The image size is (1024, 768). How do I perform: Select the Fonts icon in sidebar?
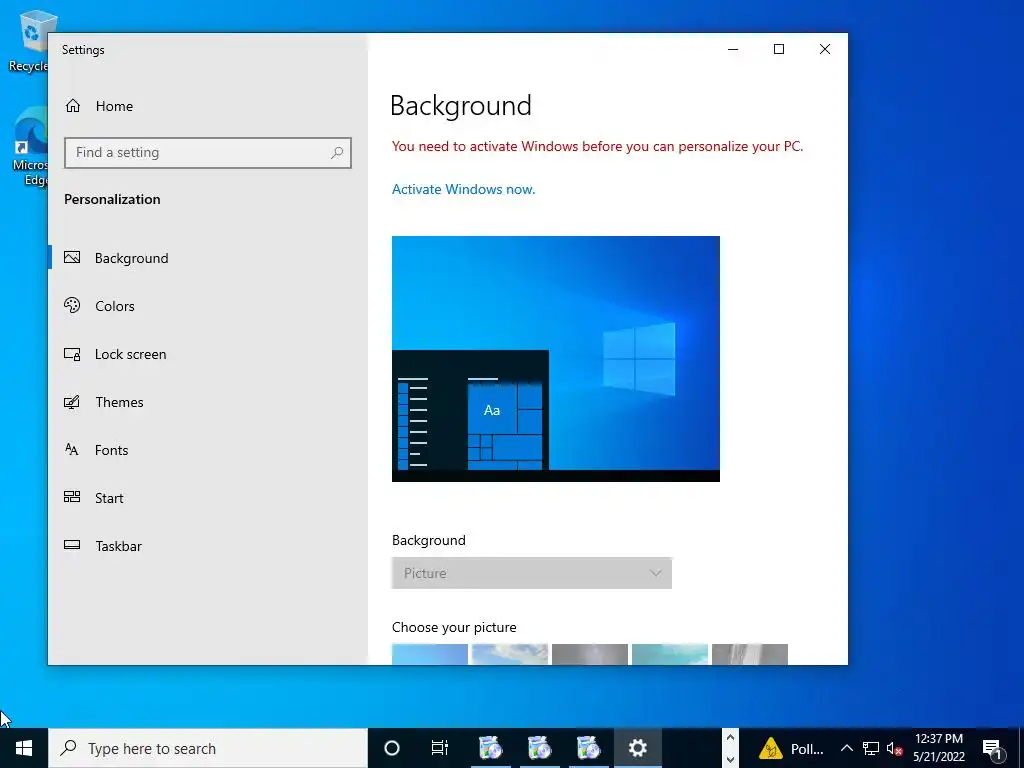(72, 449)
